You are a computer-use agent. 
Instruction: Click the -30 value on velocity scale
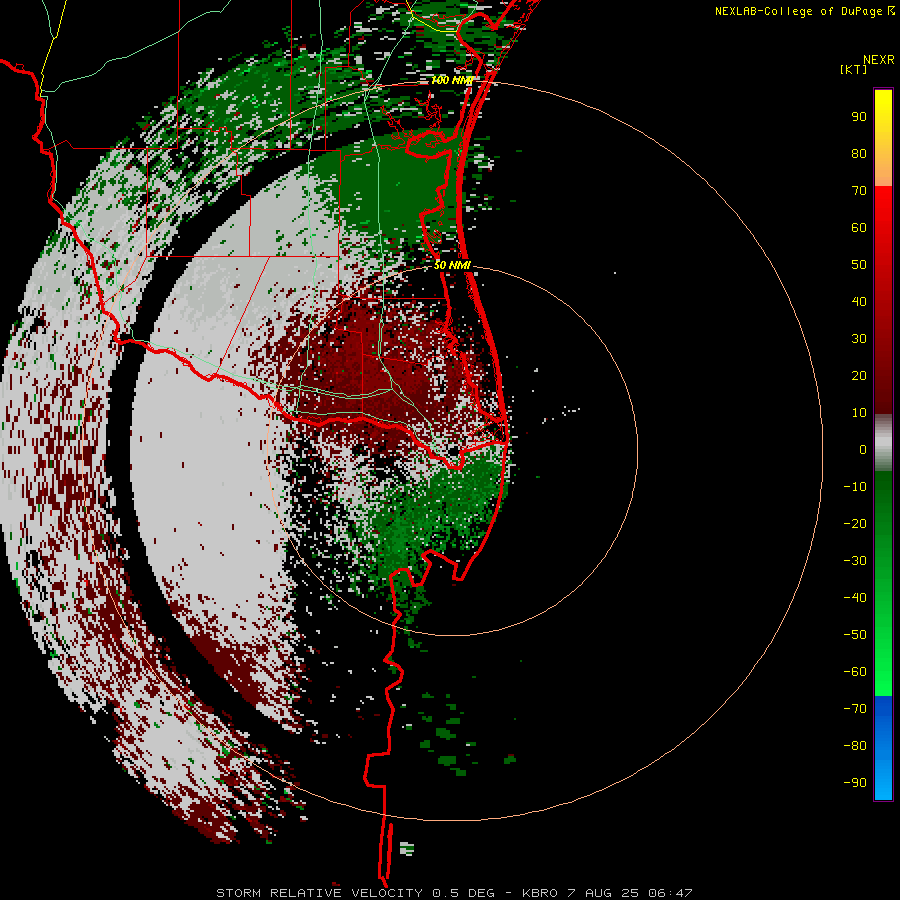(855, 561)
